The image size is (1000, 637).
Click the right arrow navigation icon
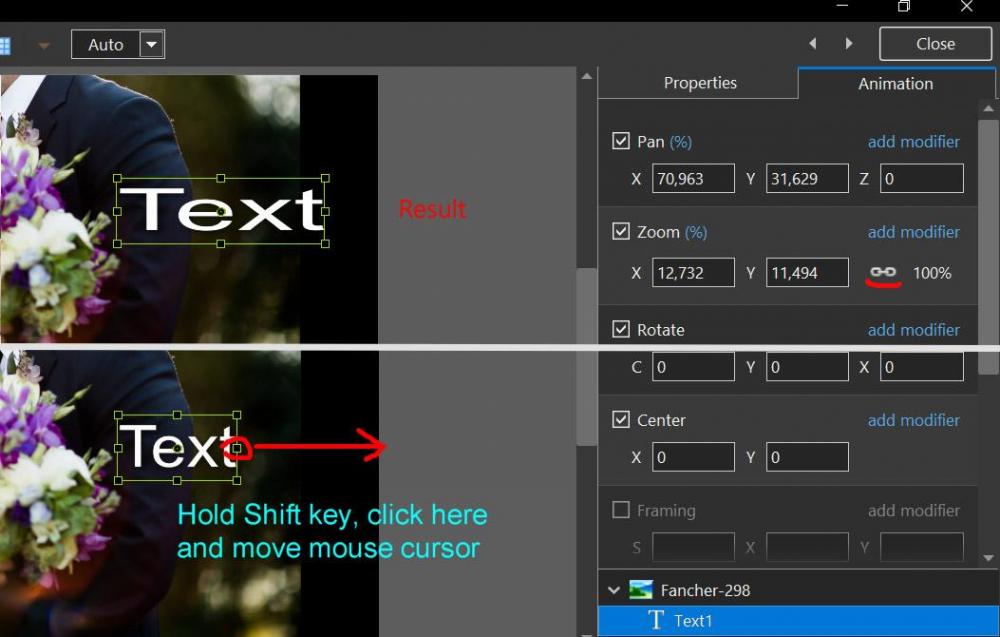(x=849, y=44)
